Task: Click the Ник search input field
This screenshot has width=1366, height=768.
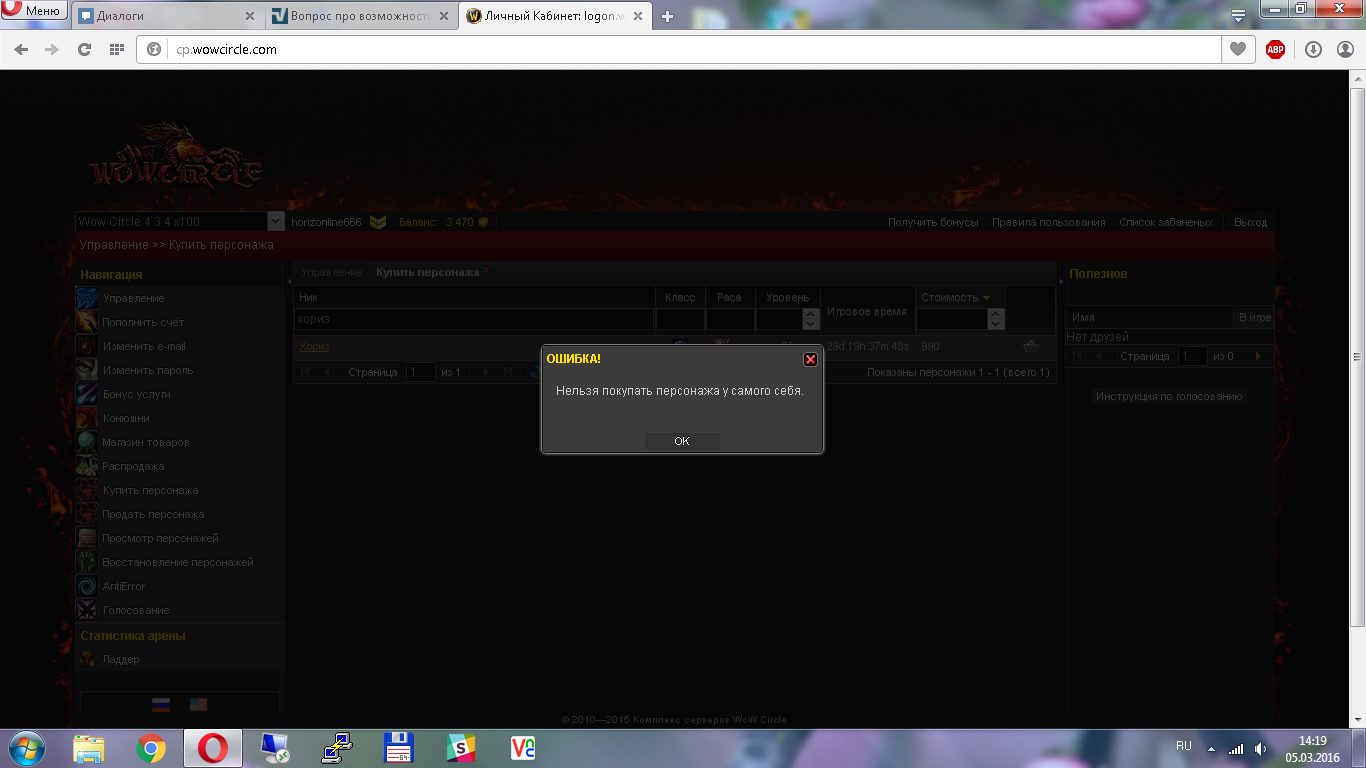Action: 474,319
